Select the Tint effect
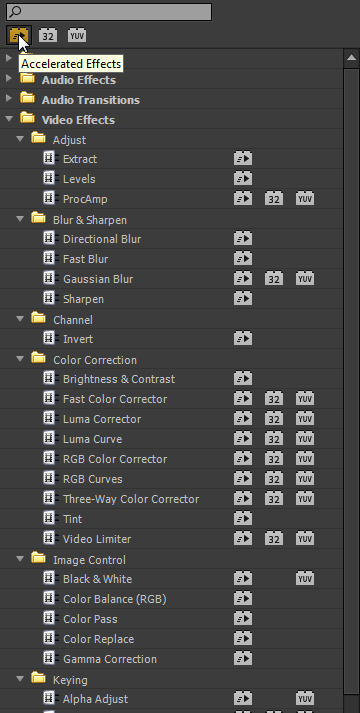Image resolution: width=360 pixels, height=713 pixels. click(x=73, y=519)
